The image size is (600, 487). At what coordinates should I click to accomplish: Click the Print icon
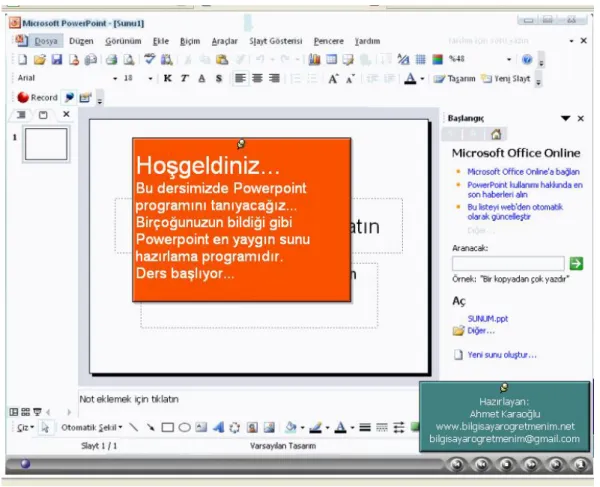(x=112, y=59)
